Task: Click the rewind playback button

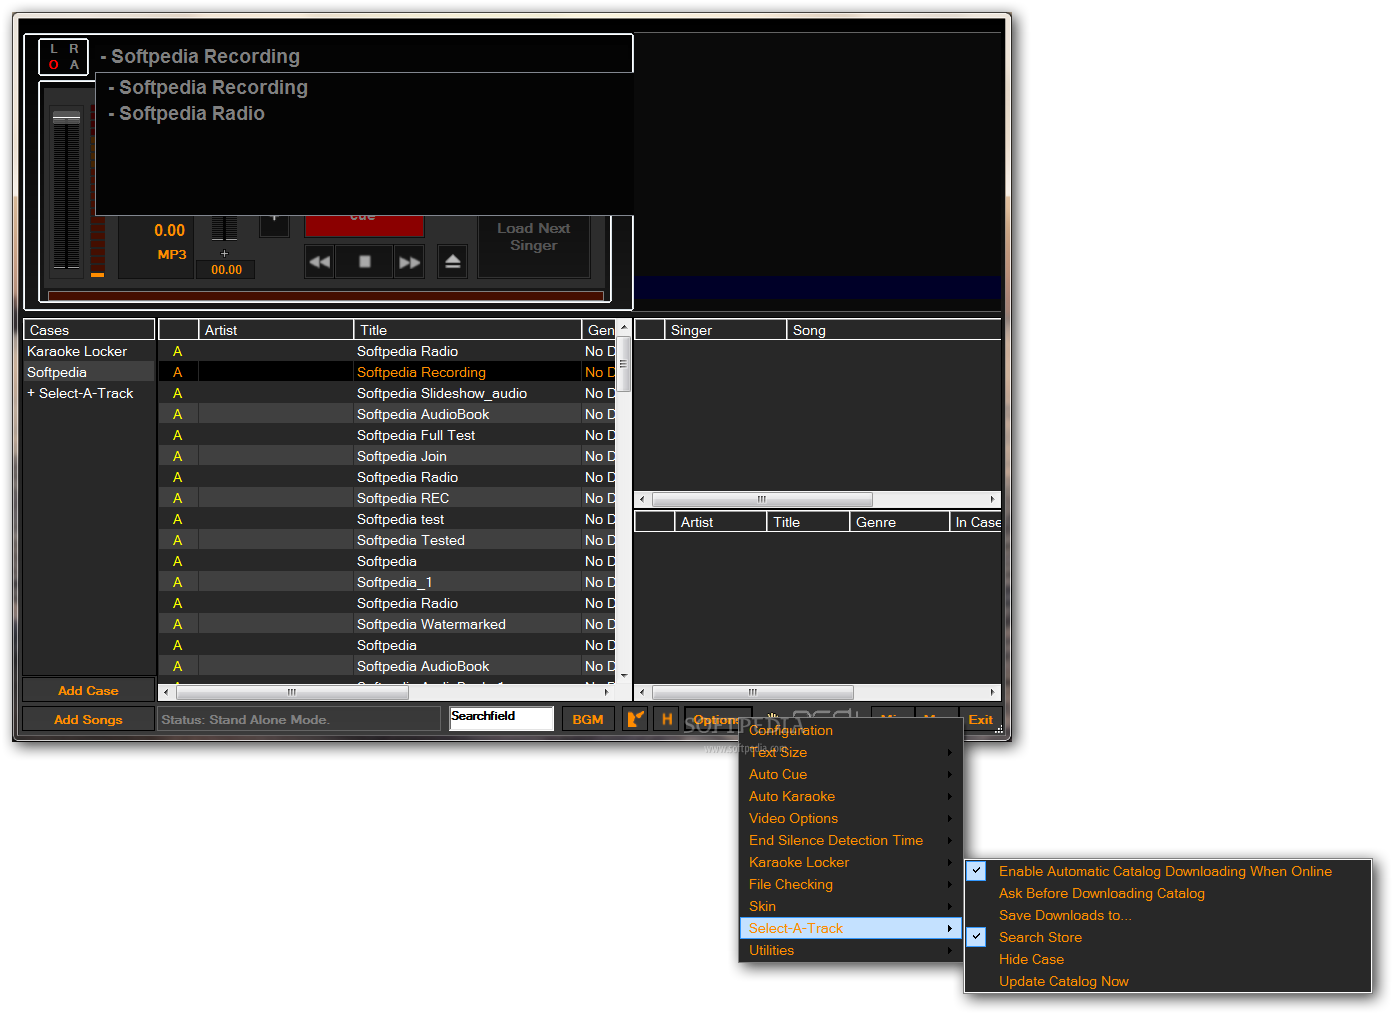Action: (x=320, y=262)
